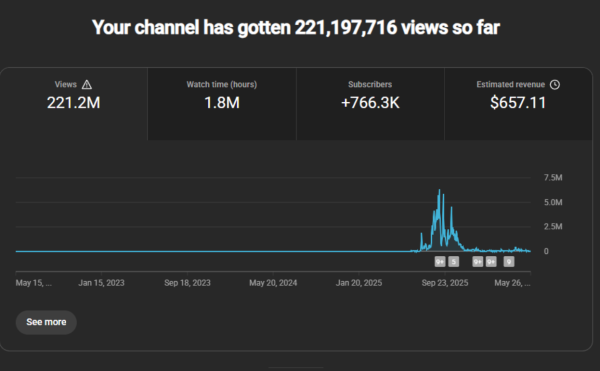Click the clock icon beside Estimated revenue
600x371 pixels.
[x=555, y=85]
